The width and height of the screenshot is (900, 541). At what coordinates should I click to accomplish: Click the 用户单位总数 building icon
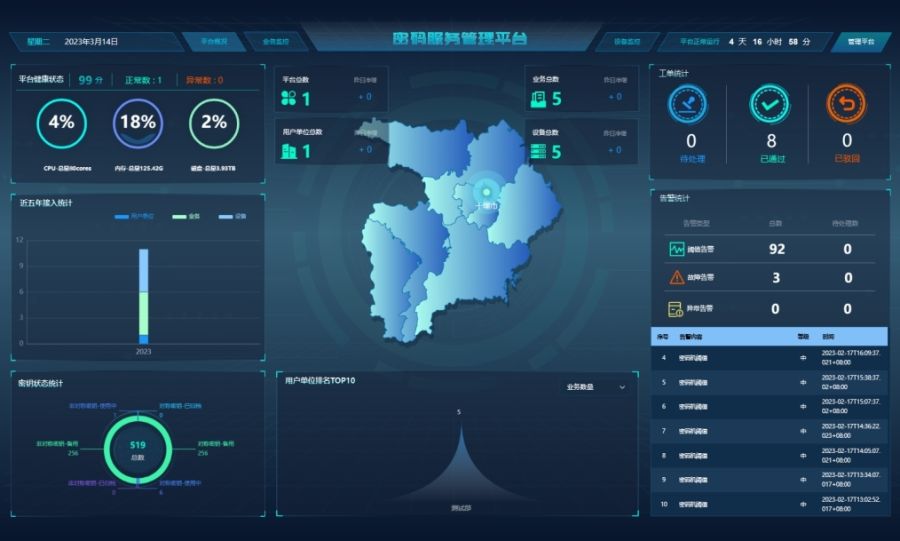(x=289, y=151)
